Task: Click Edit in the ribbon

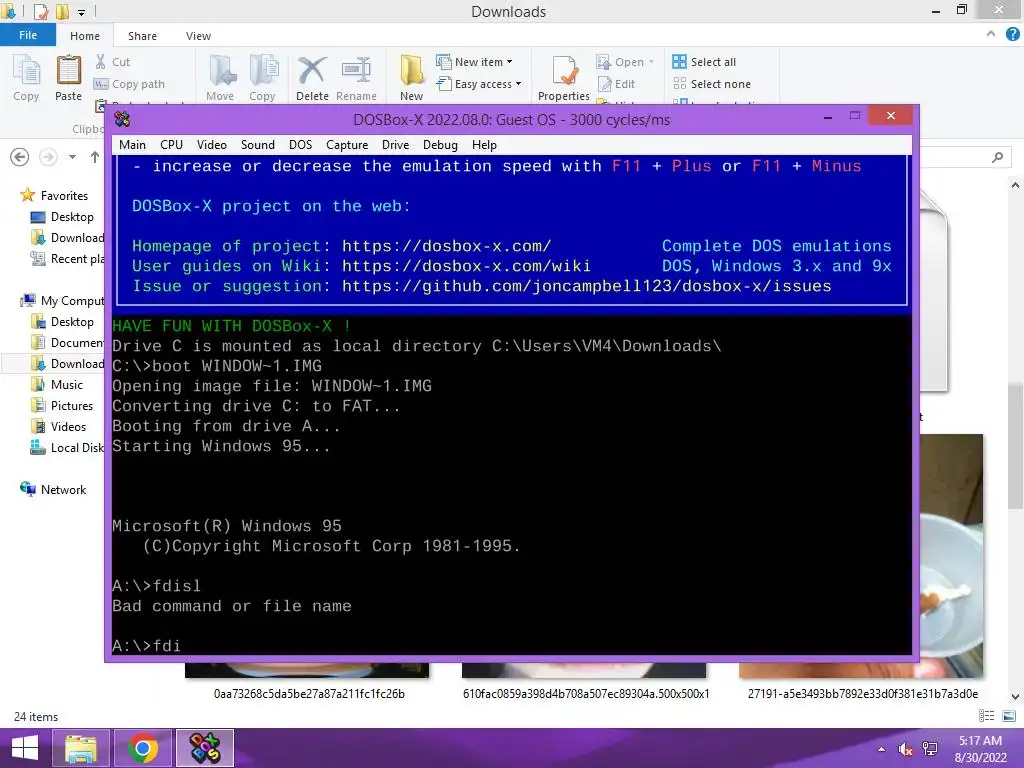Action: tap(616, 84)
